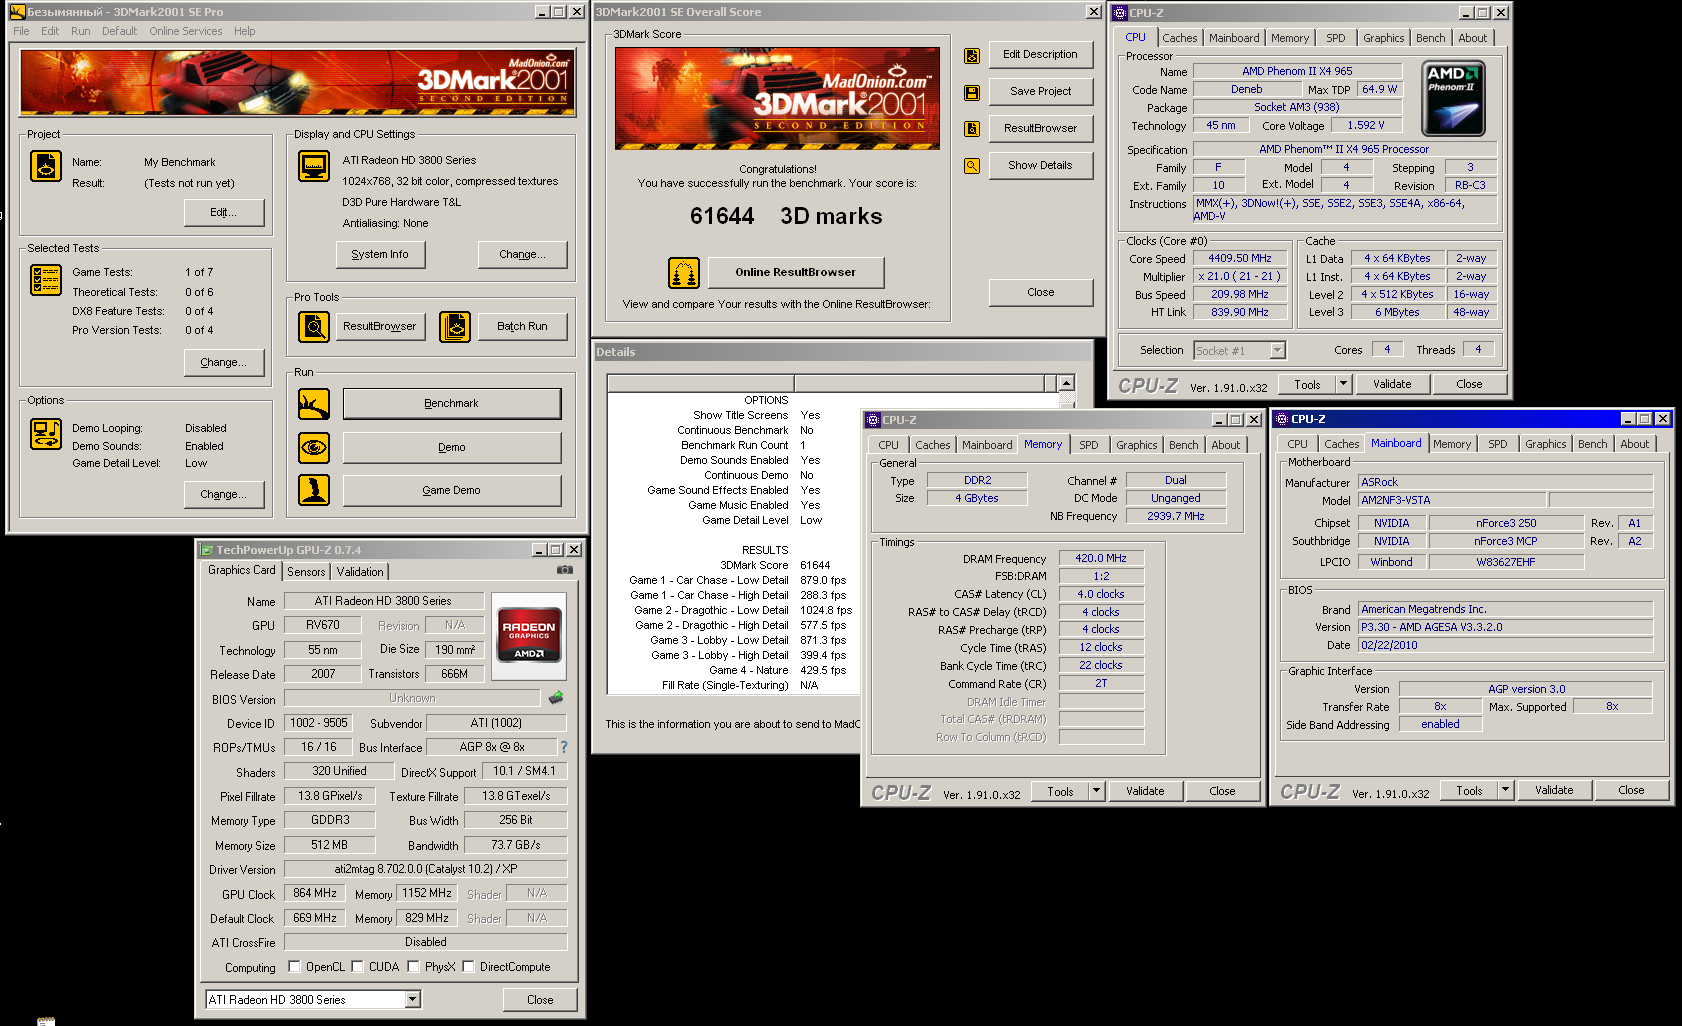The height and width of the screenshot is (1026, 1682).
Task: Click the 61644 3D marks score text
Action: [x=786, y=216]
